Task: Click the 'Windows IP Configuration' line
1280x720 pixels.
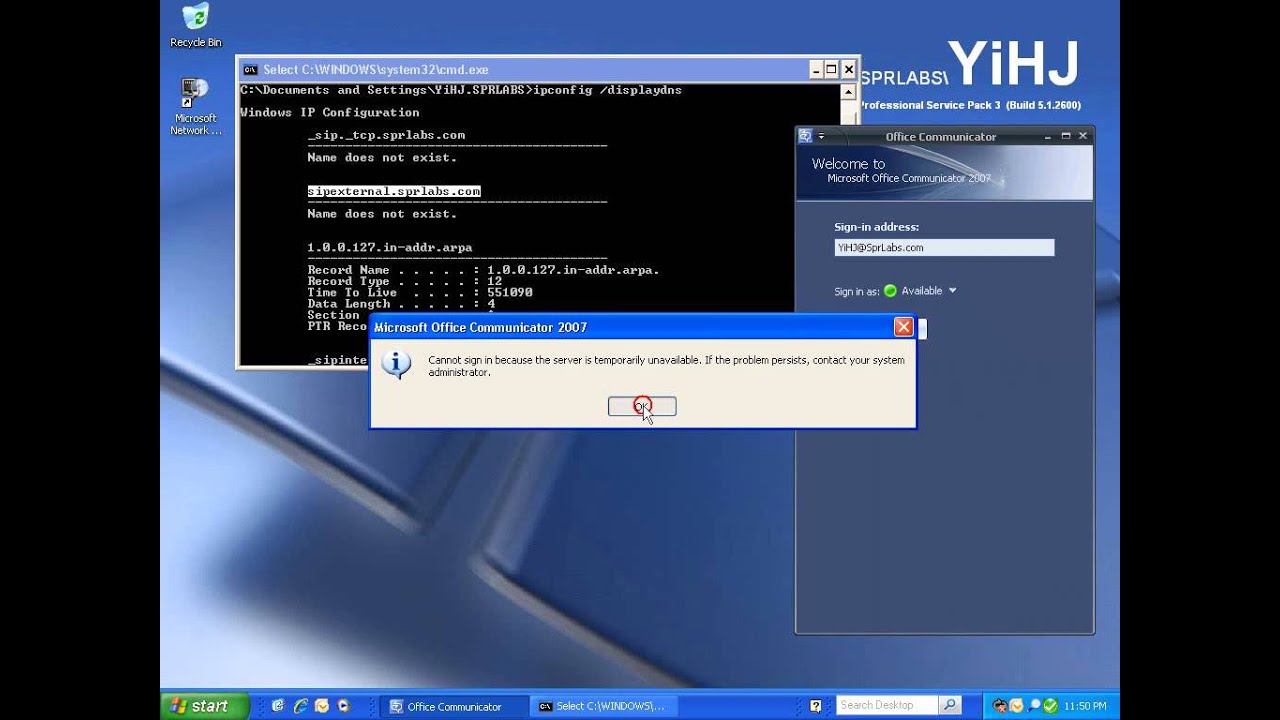Action: tap(330, 113)
